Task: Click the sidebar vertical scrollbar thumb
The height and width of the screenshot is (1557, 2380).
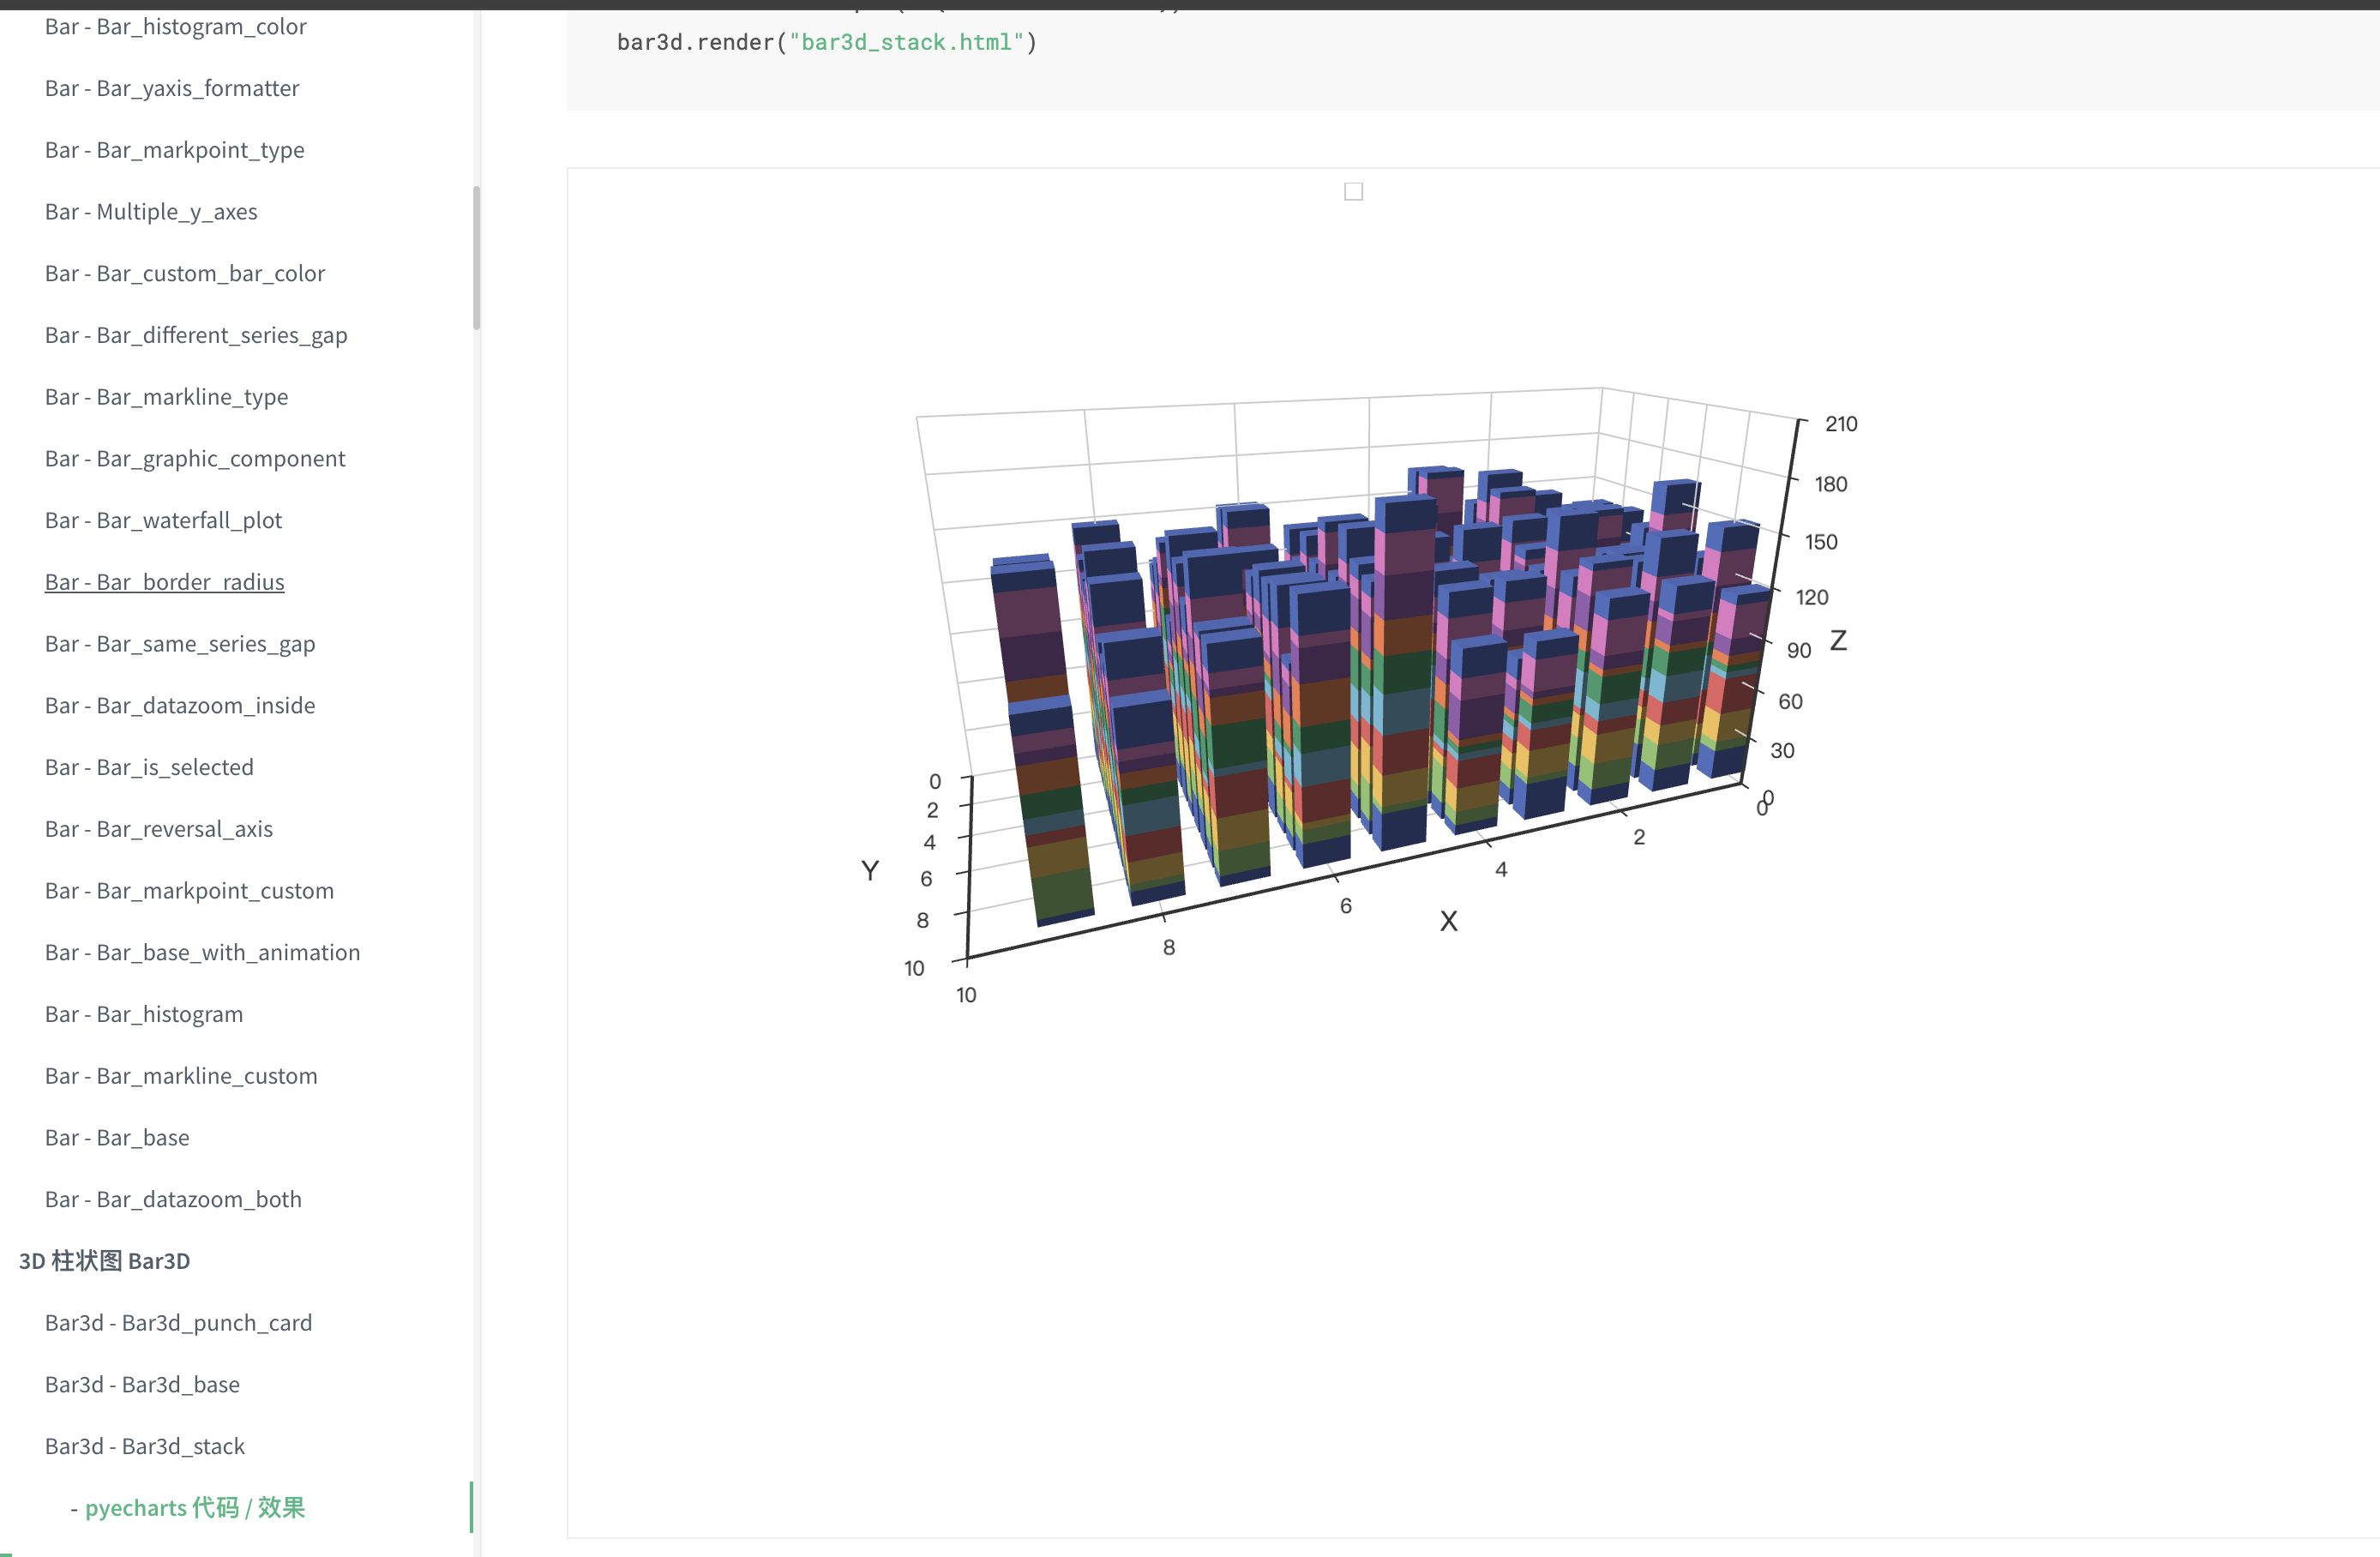Action: [x=476, y=257]
